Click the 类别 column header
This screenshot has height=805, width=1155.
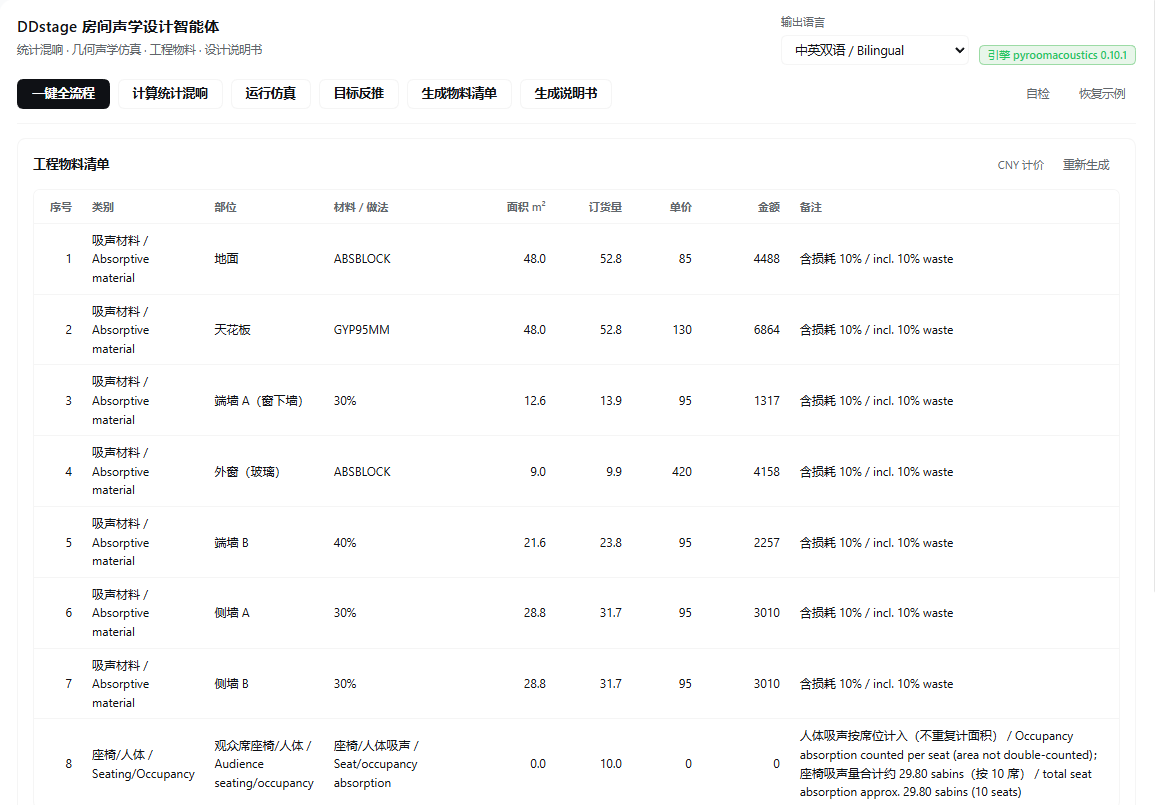click(103, 207)
